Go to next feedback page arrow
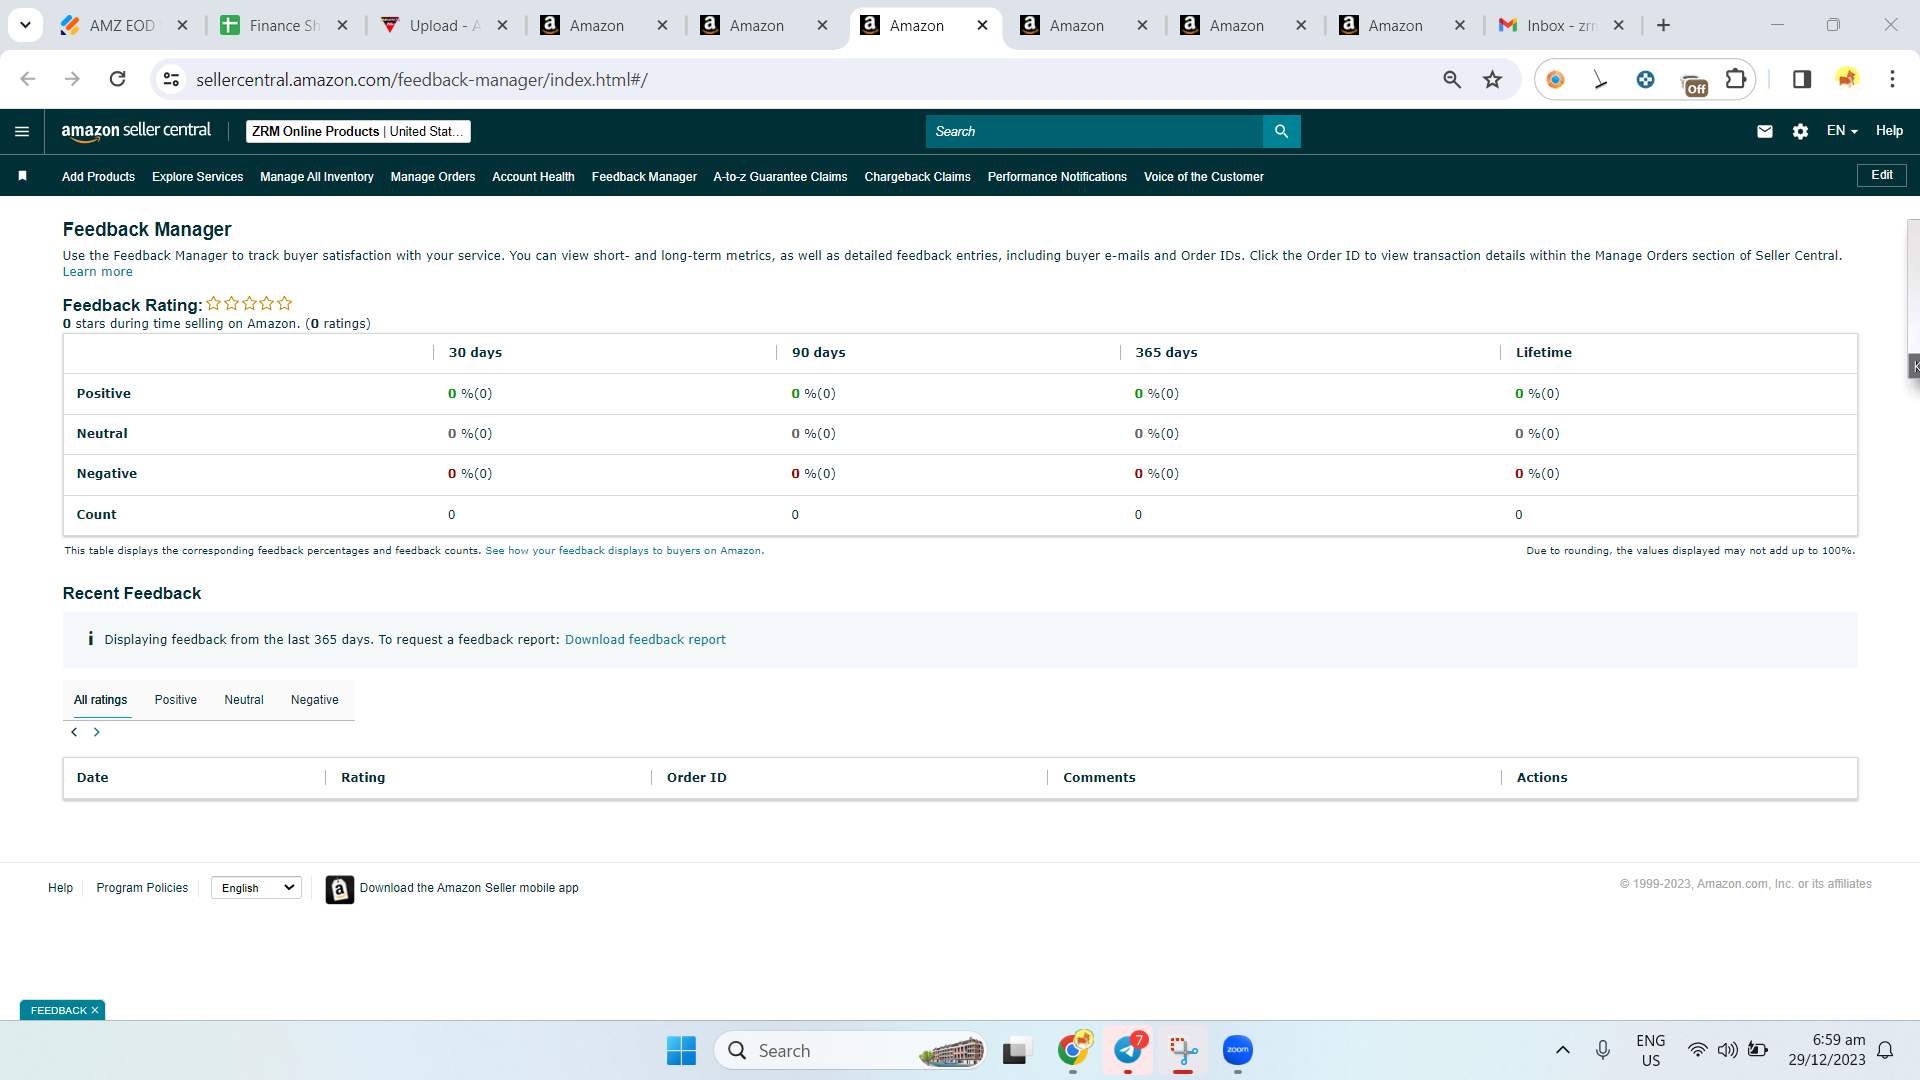This screenshot has width=1920, height=1080. [97, 732]
